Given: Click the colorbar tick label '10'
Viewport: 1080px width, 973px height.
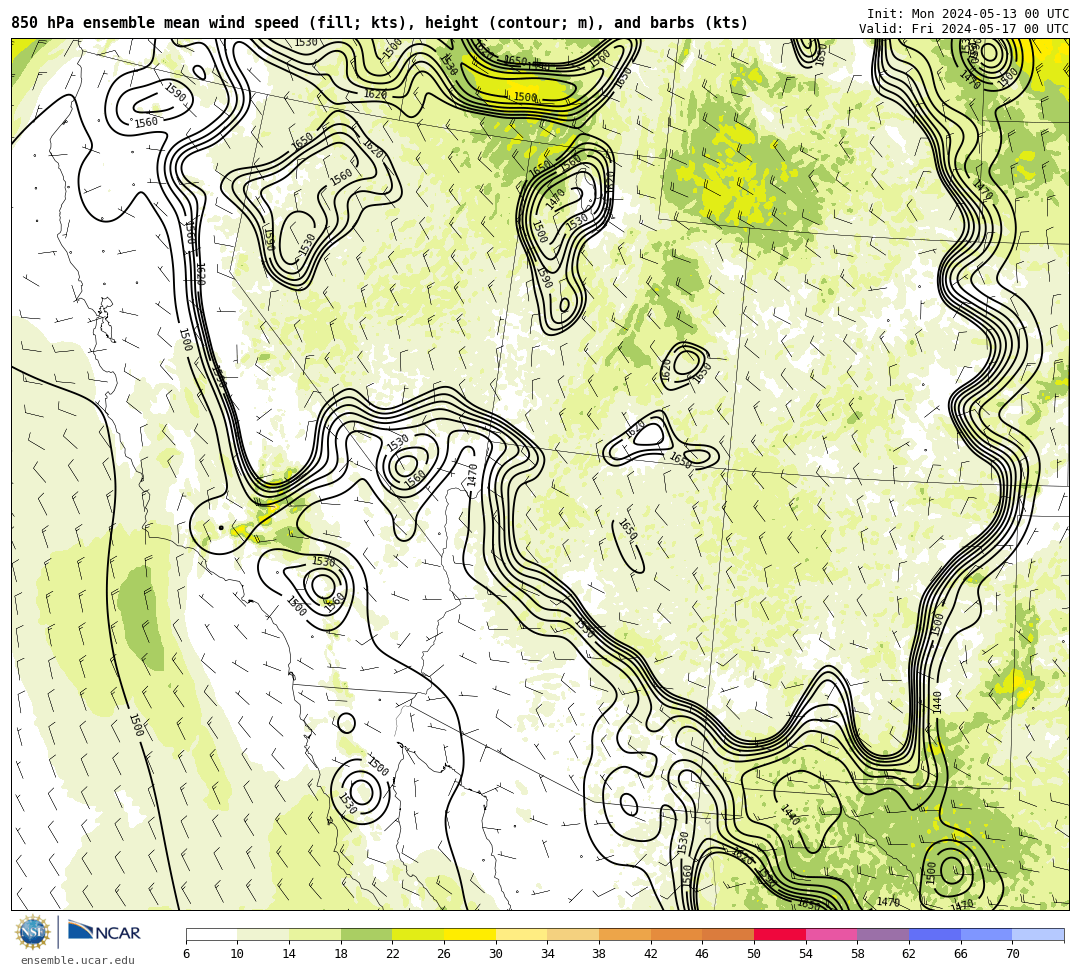Looking at the screenshot, I should [x=238, y=954].
